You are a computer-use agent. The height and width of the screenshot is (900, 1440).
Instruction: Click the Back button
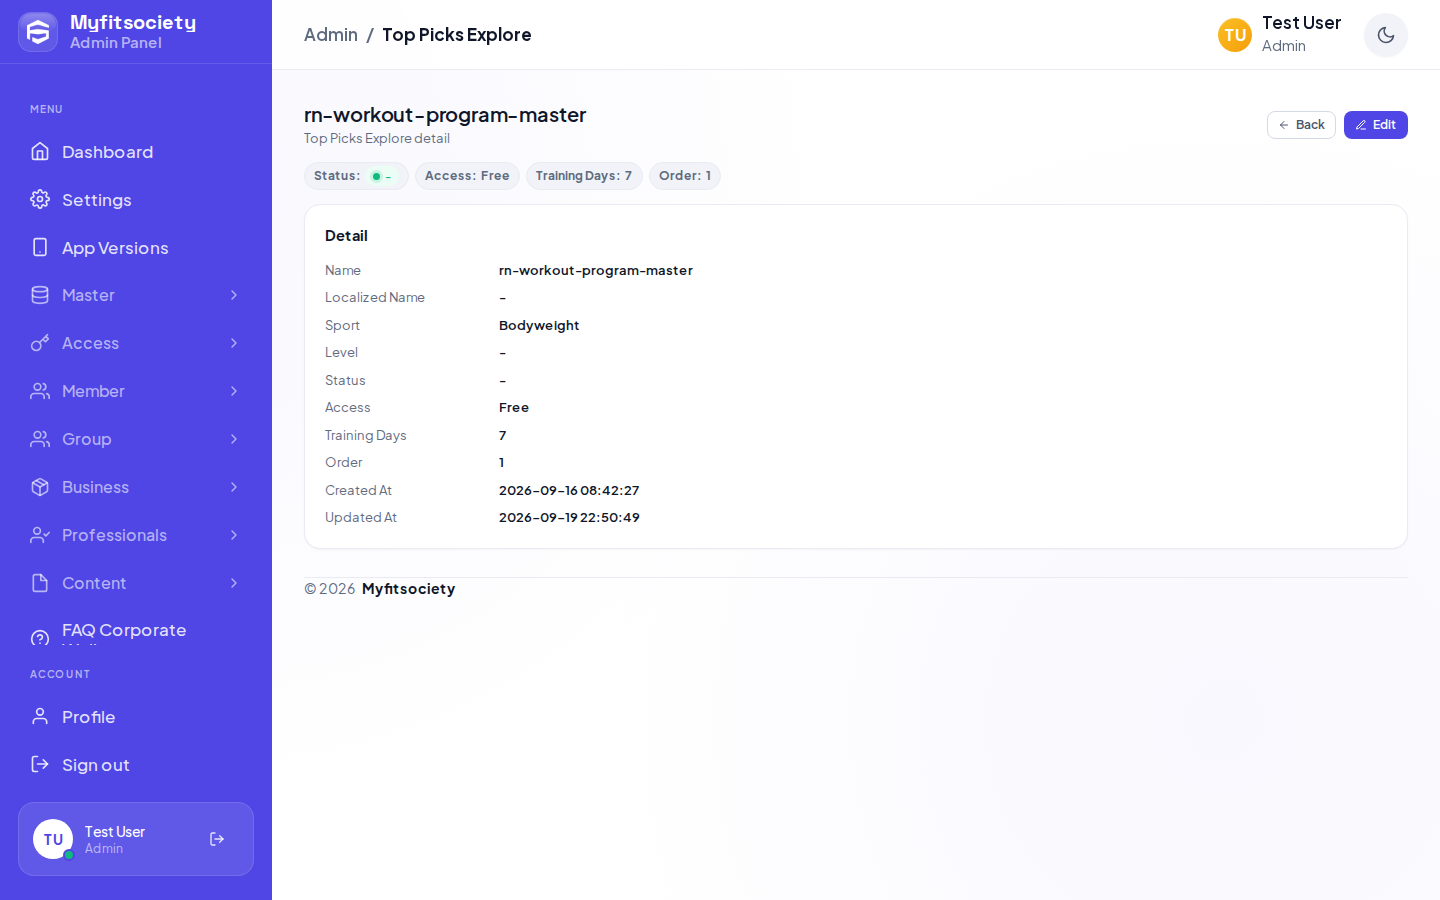tap(1301, 125)
